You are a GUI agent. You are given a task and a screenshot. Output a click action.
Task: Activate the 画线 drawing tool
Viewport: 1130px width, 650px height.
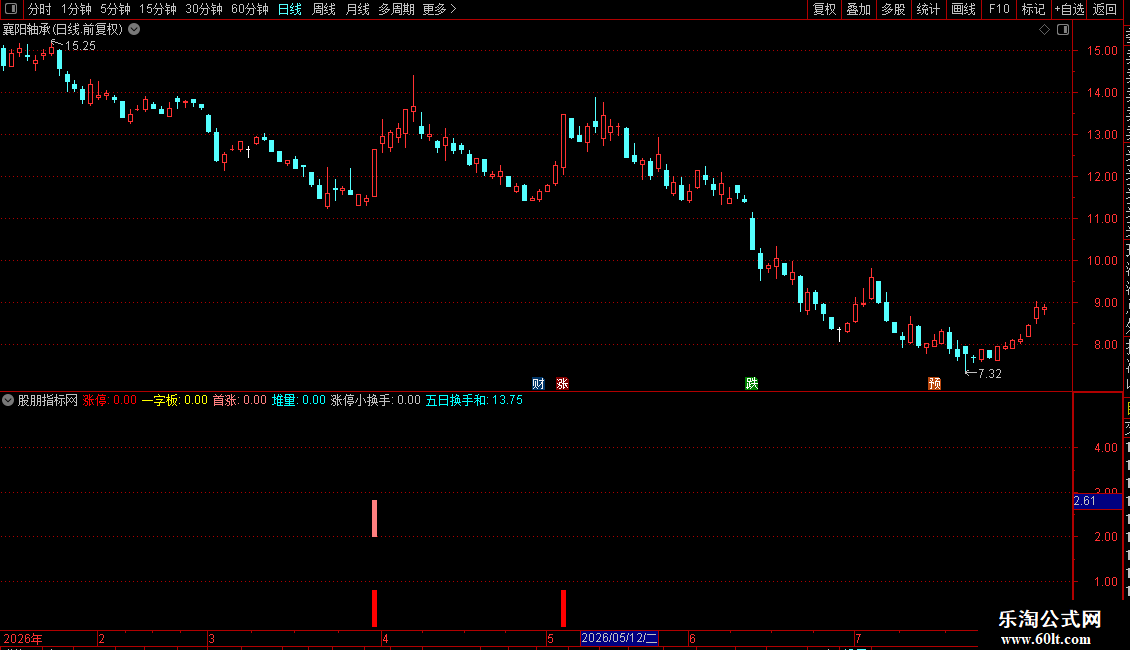pos(963,9)
